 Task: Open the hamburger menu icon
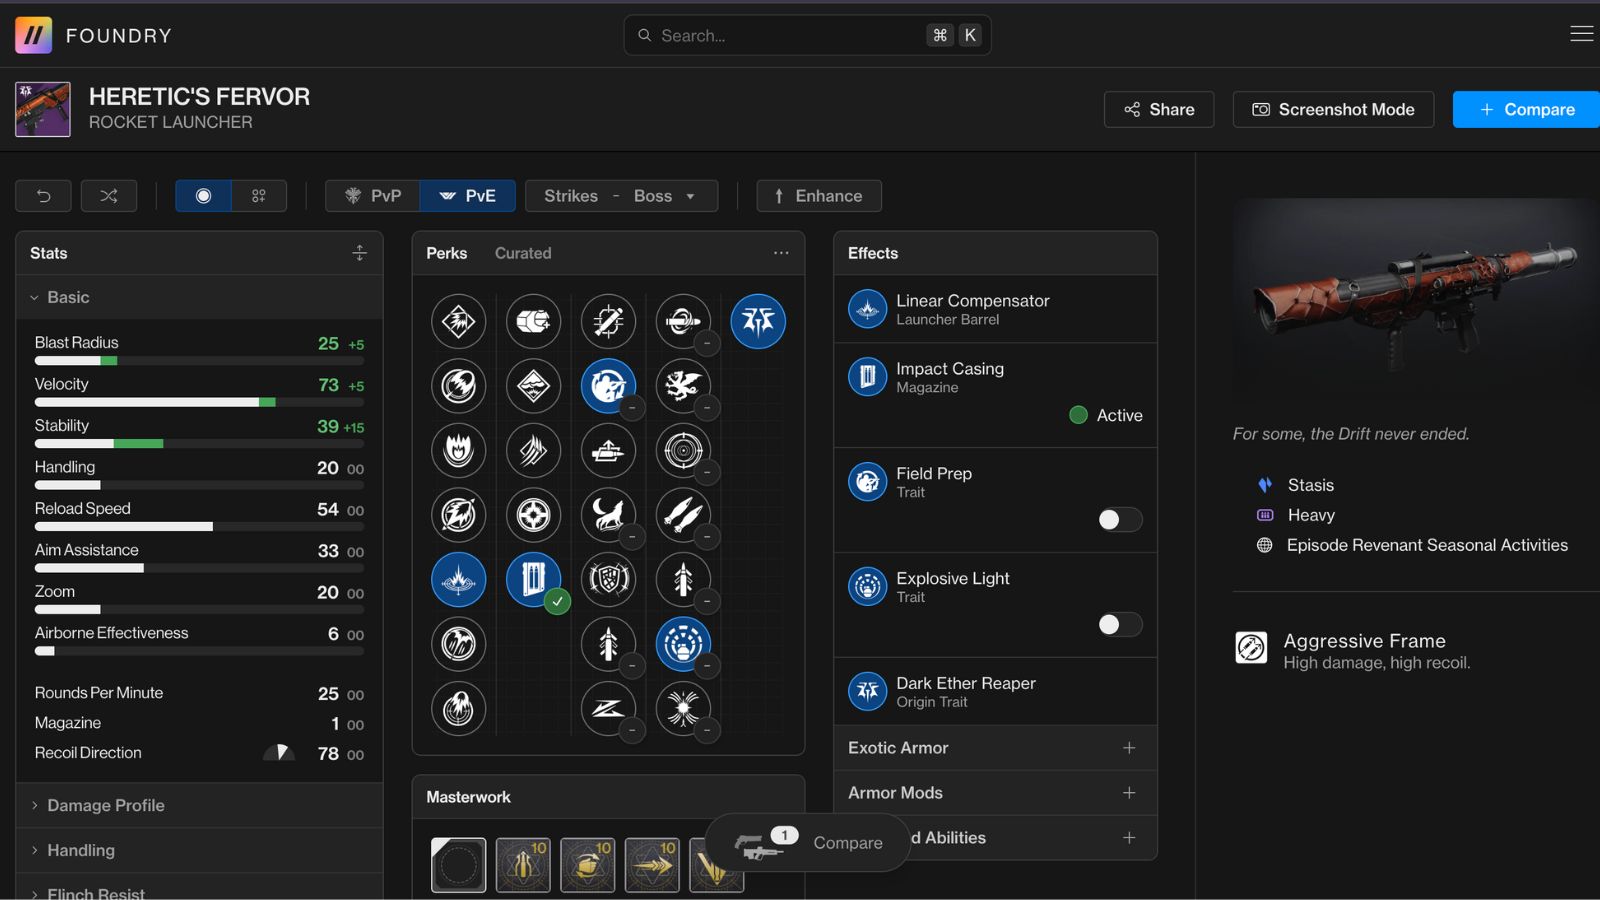pos(1581,34)
